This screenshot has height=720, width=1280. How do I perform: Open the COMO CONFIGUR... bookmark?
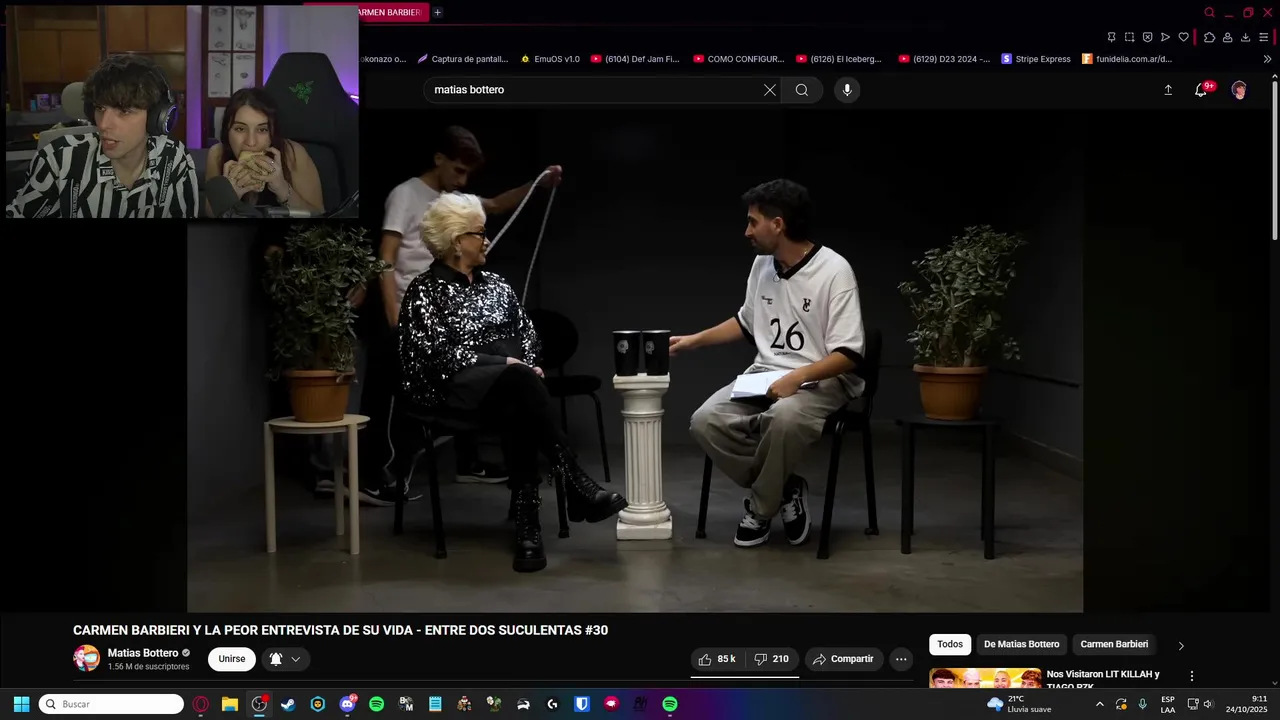tap(739, 59)
